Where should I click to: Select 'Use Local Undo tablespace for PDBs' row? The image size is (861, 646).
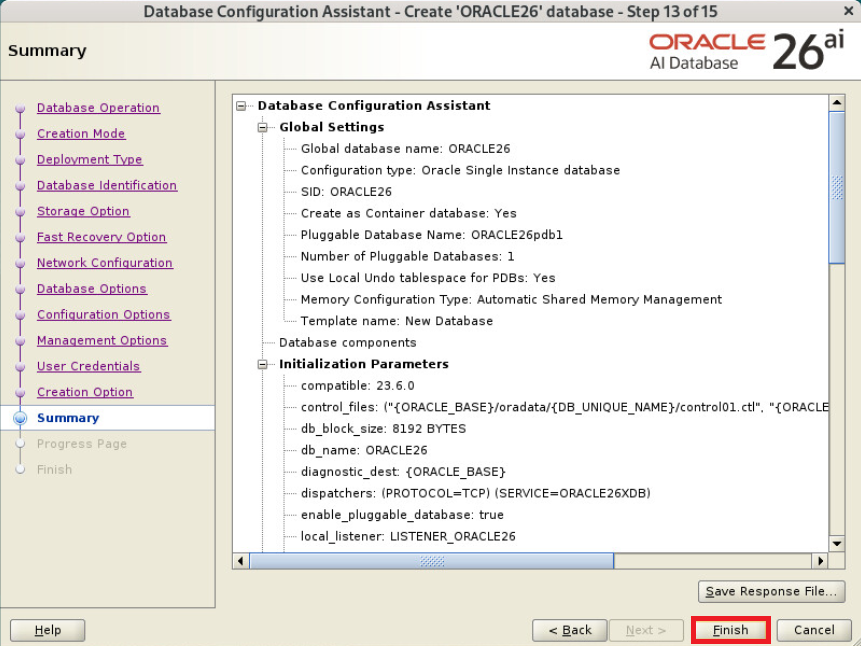(428, 278)
